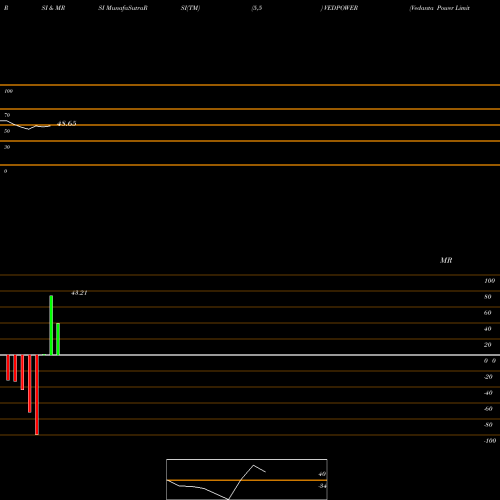Click the SI(TM) header text

click(x=190, y=8)
